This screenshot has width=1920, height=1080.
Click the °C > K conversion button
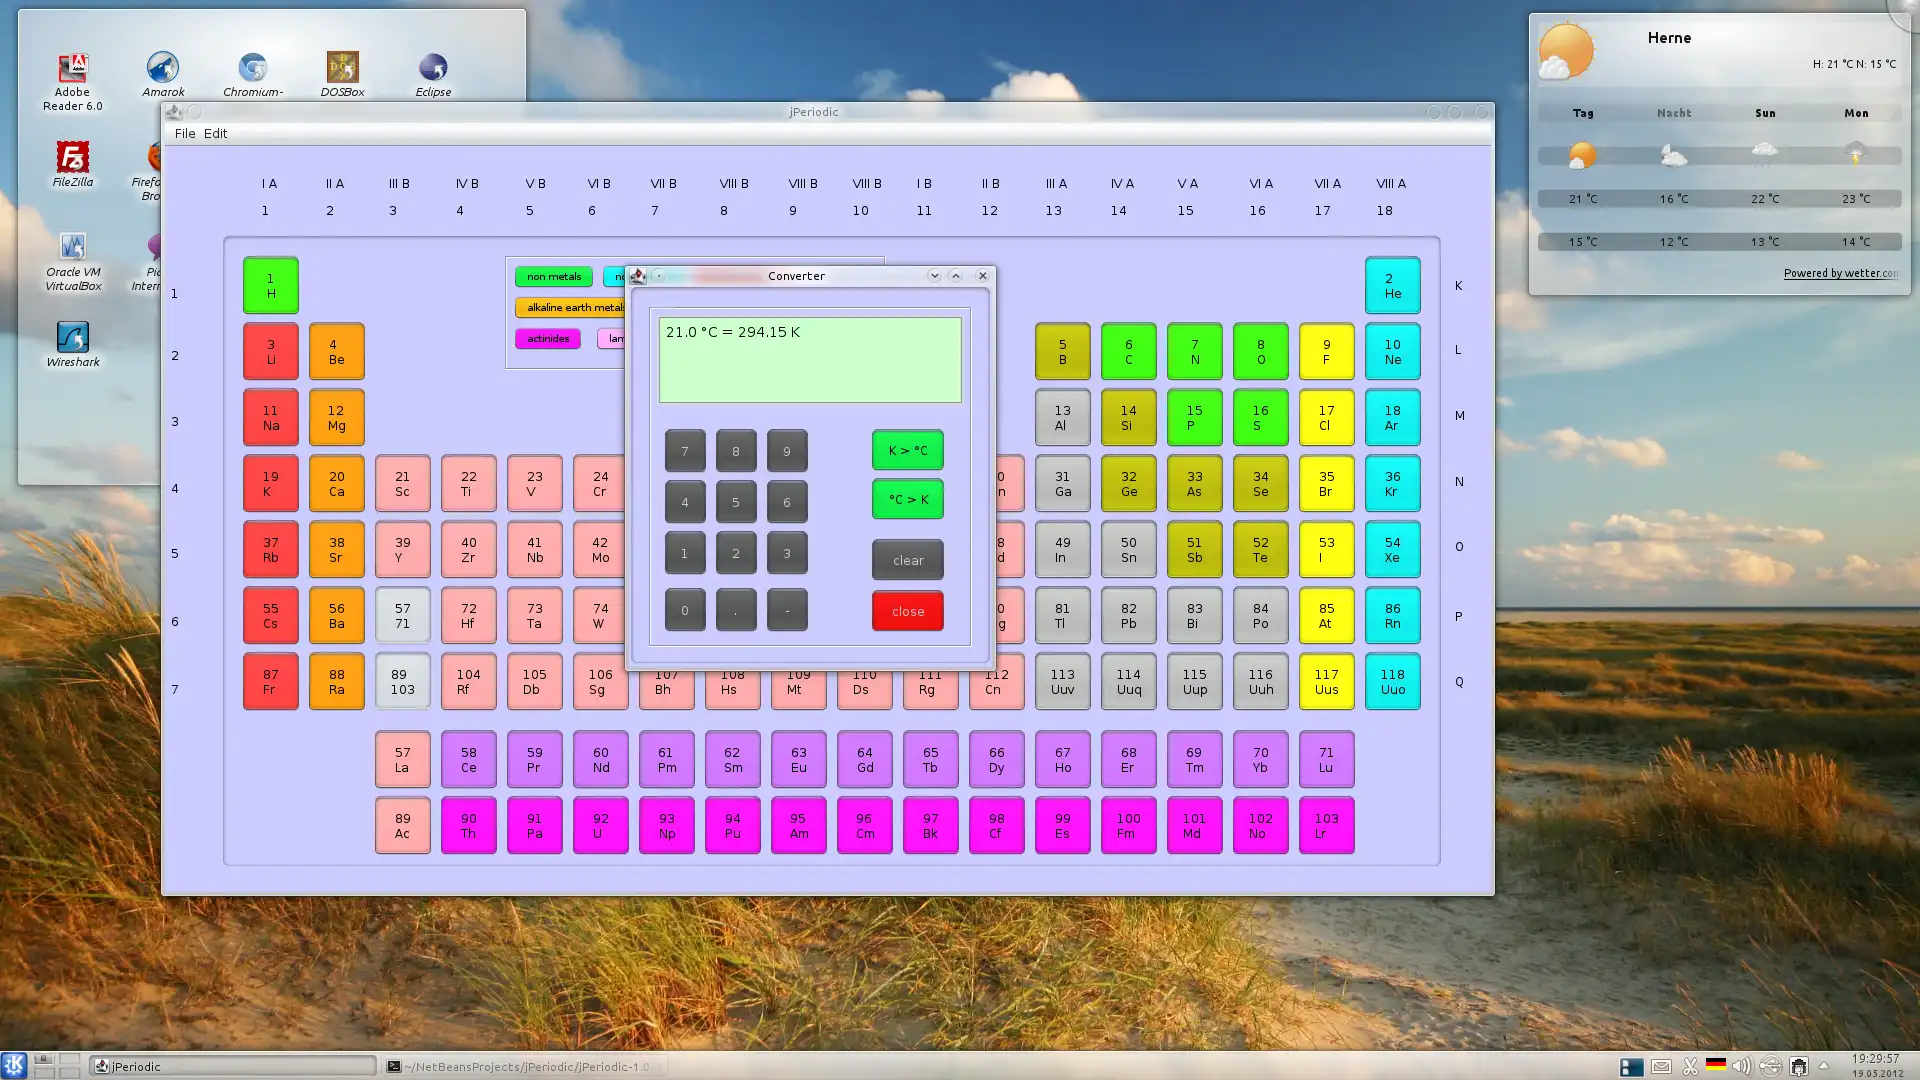click(x=907, y=498)
